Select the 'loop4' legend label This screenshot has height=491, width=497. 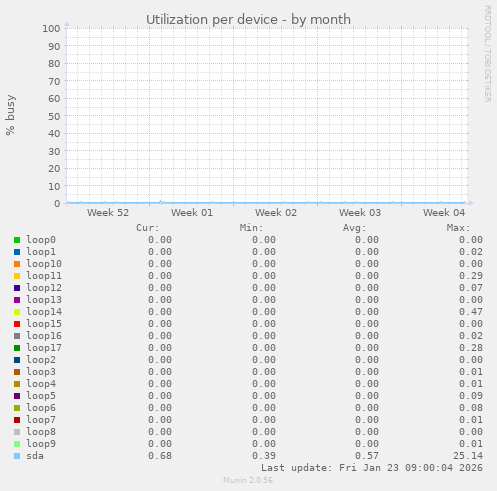[41, 384]
